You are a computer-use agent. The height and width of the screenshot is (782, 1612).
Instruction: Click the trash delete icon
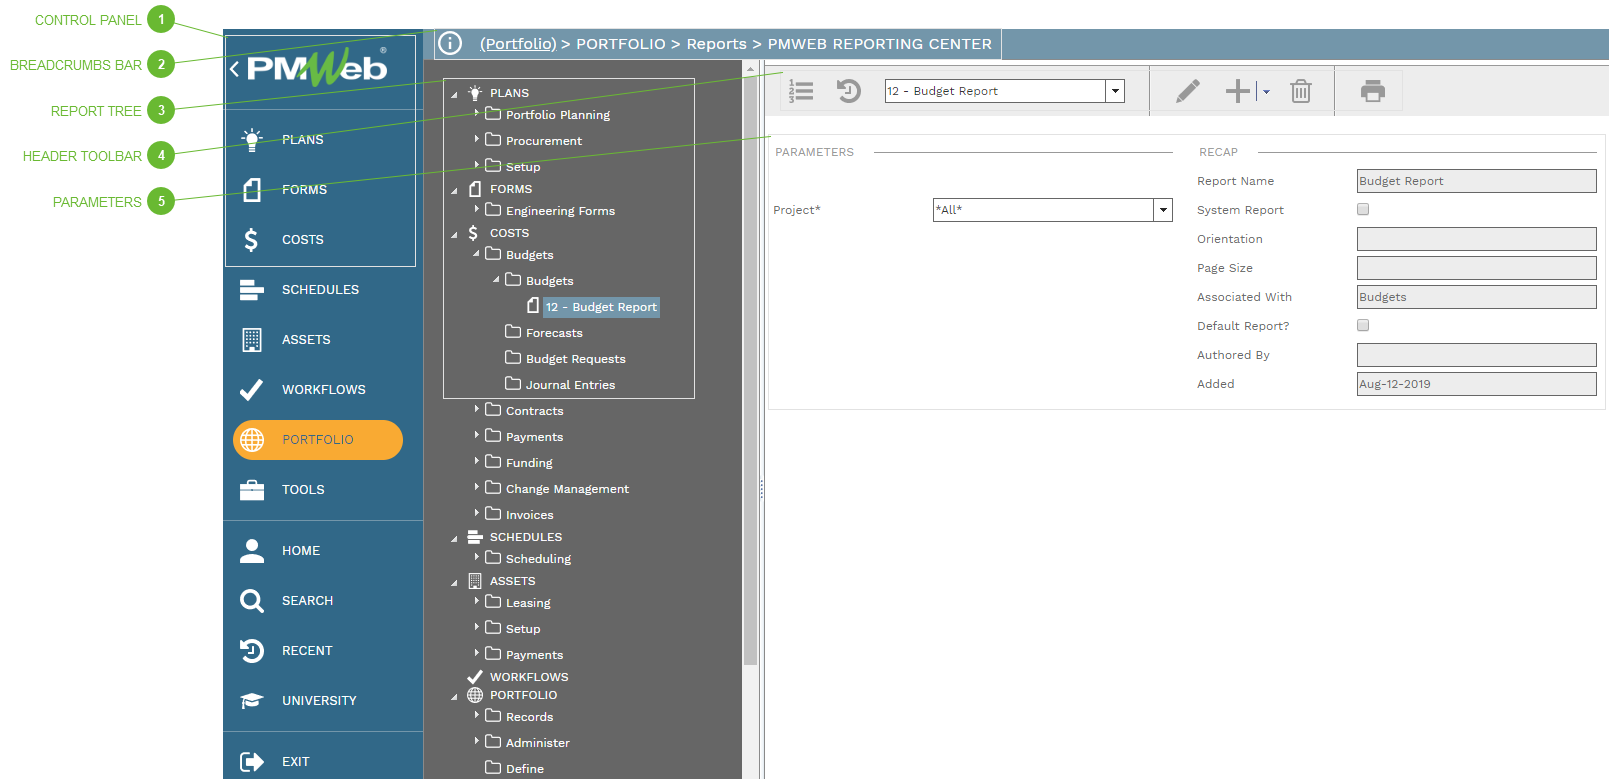click(x=1300, y=92)
